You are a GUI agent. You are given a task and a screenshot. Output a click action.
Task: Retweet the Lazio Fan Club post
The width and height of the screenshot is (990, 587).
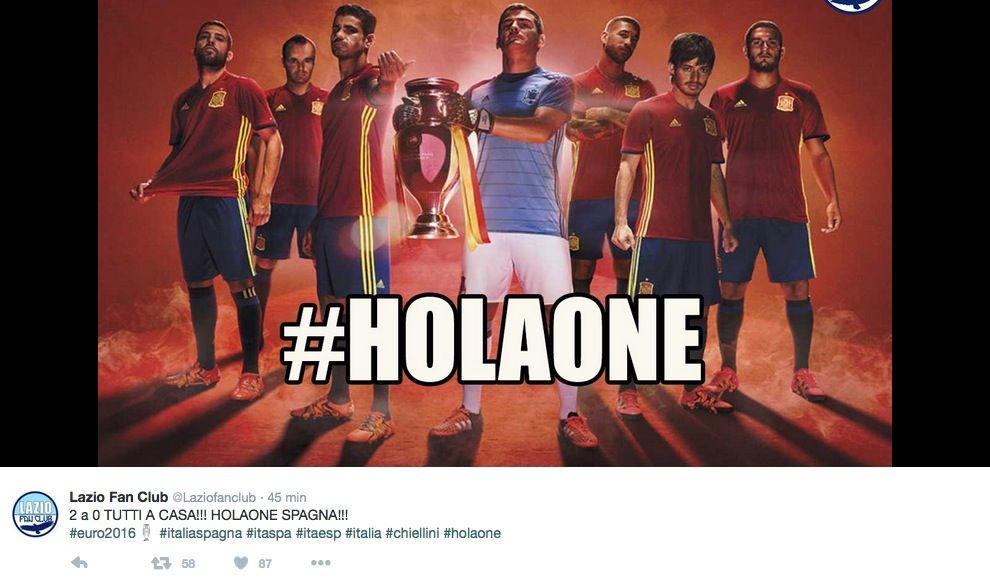click(161, 563)
